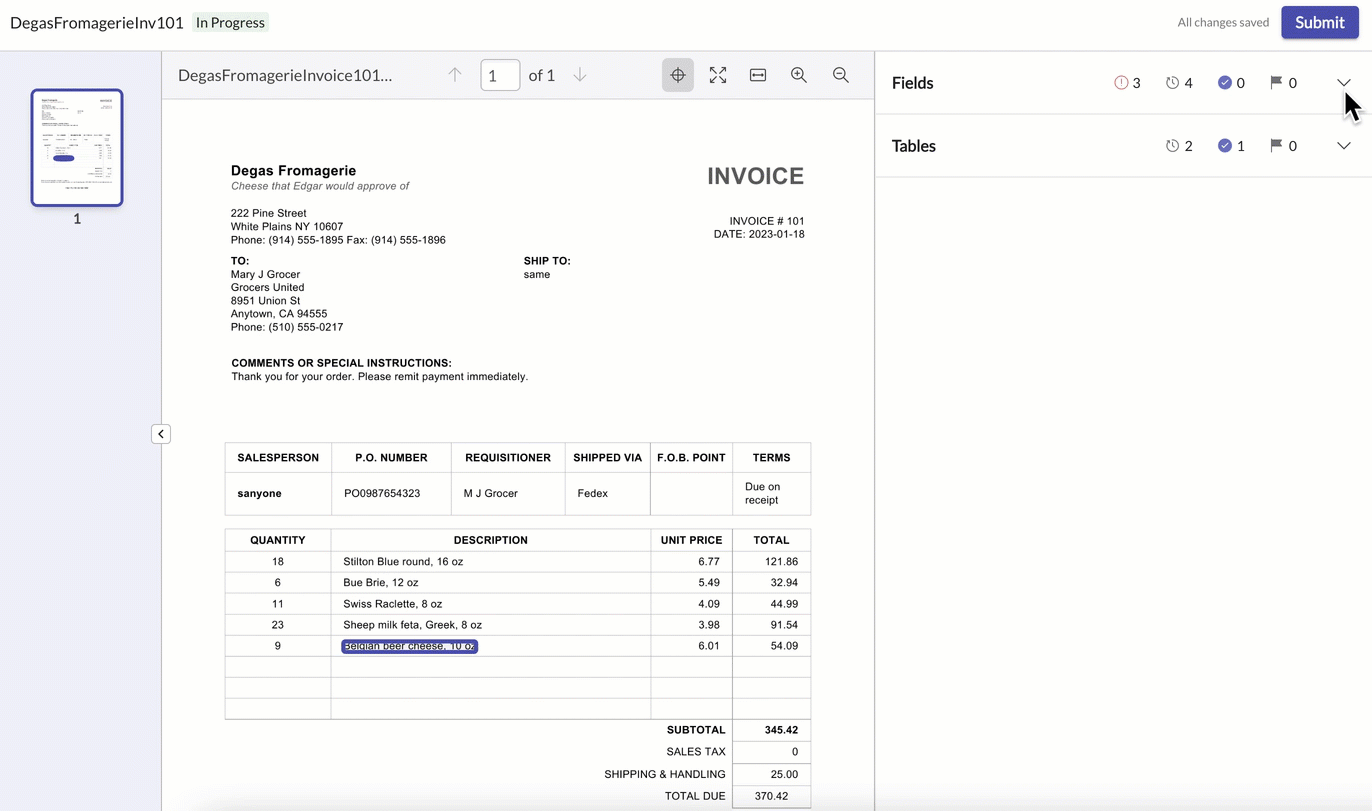Click the Tables section title
Viewport: 1372px width, 811px height.
[914, 146]
